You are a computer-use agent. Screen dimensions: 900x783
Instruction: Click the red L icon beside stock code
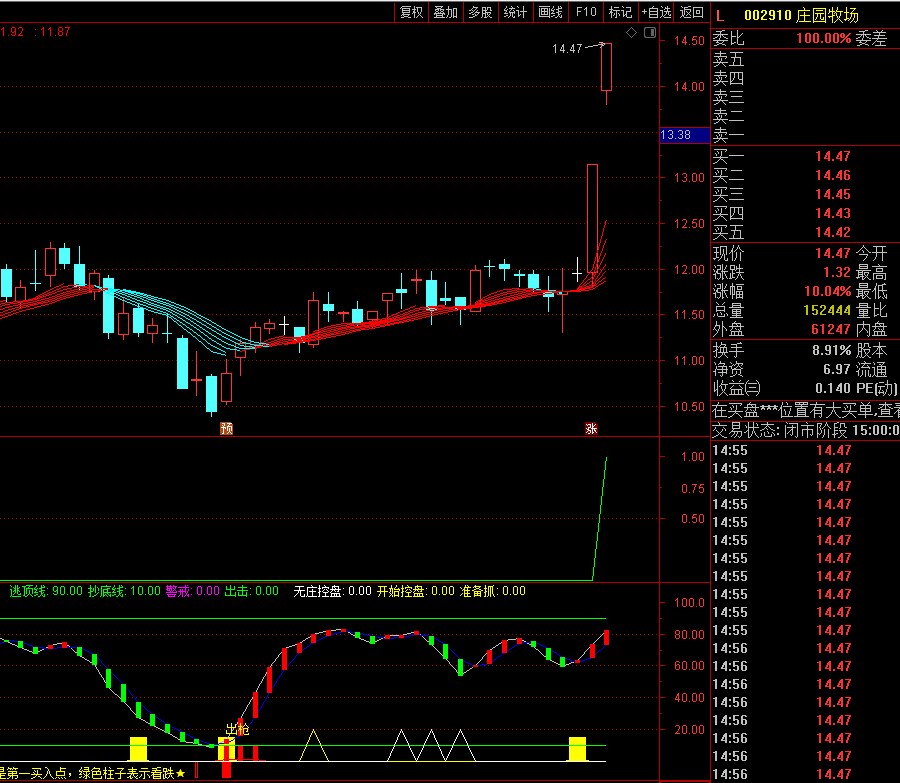tap(720, 16)
